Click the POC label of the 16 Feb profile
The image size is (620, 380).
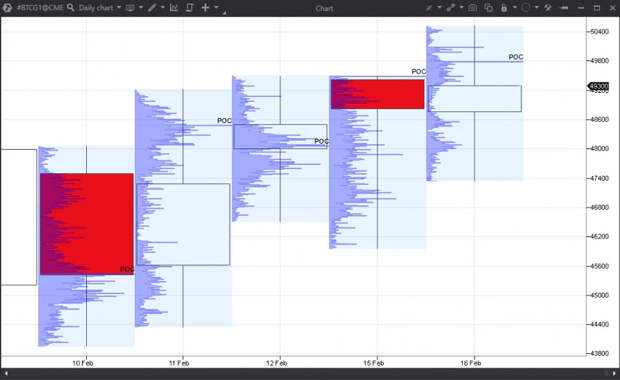click(x=516, y=57)
